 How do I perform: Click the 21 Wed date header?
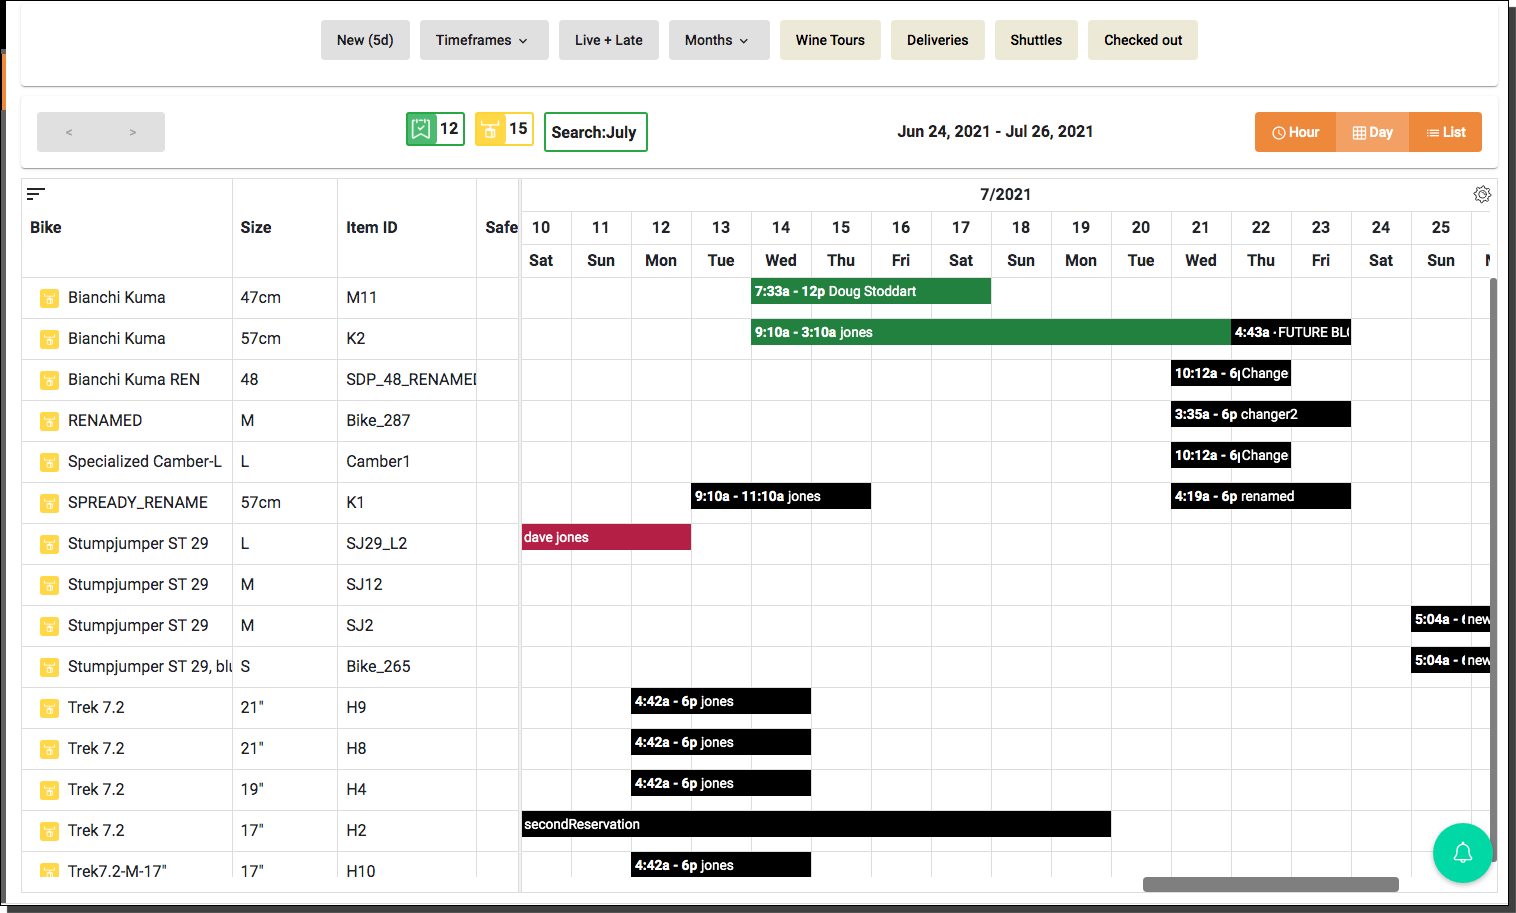click(x=1201, y=244)
